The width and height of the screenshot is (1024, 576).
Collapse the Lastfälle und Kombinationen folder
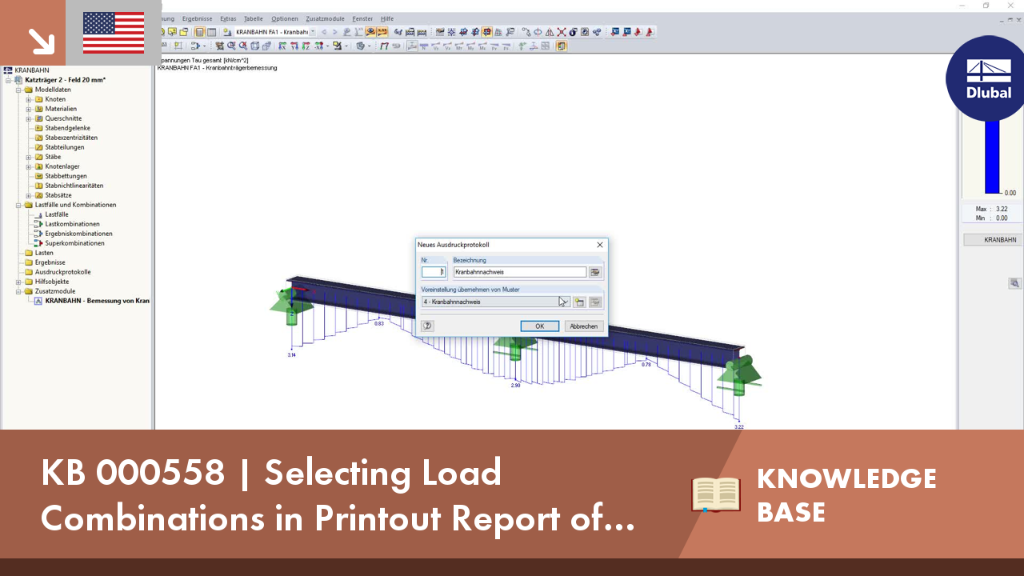point(18,205)
